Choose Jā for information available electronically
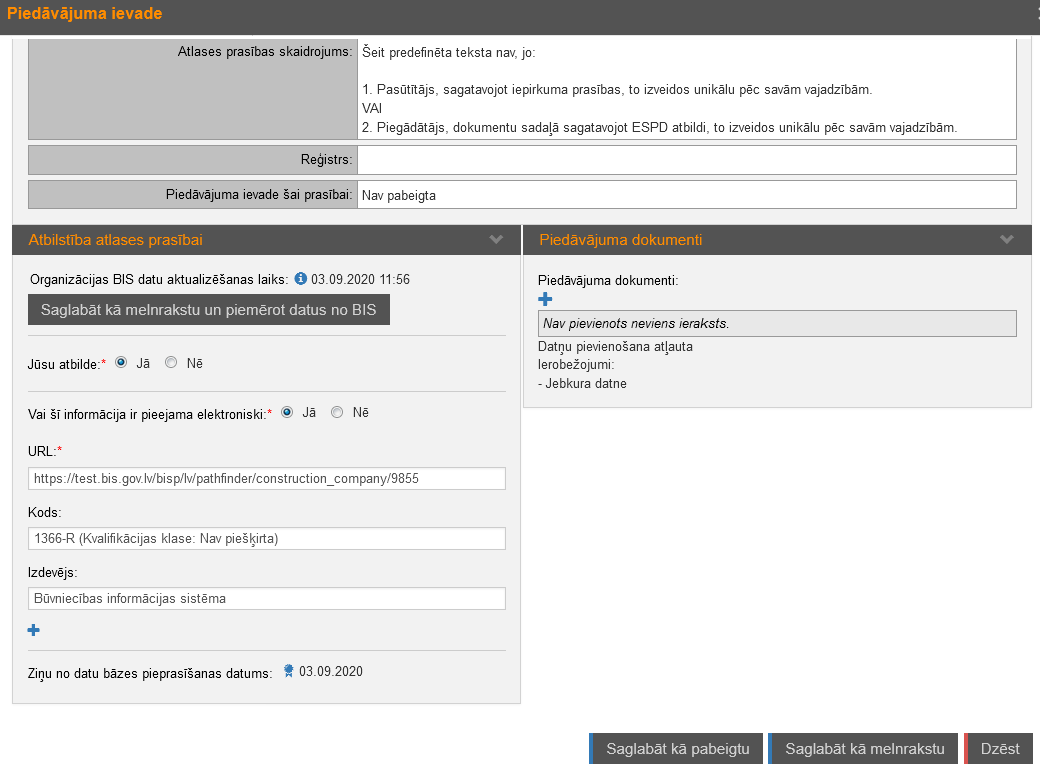The height and width of the screenshot is (773, 1040). click(288, 412)
